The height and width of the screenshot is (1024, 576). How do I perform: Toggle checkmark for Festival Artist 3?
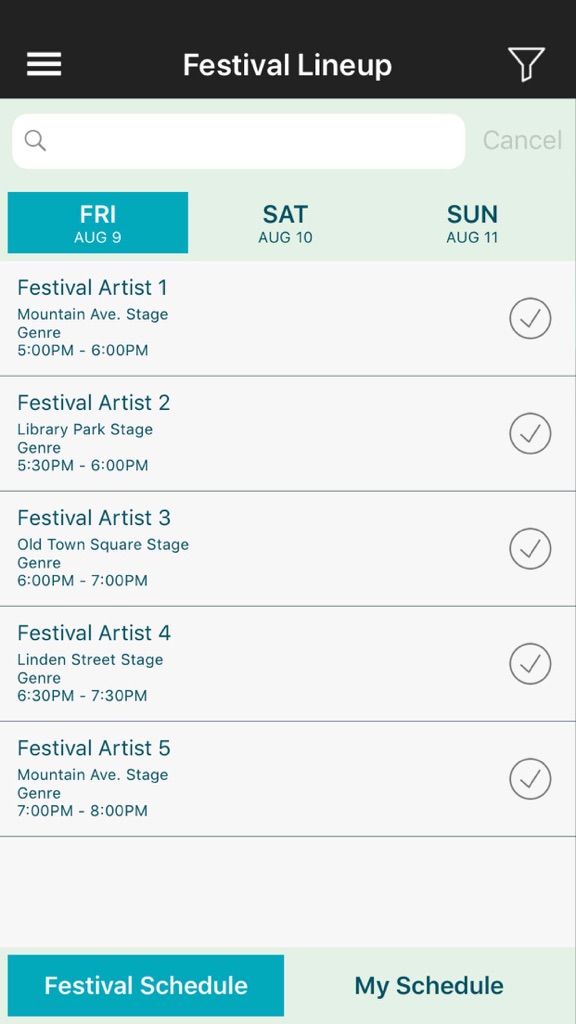point(530,549)
